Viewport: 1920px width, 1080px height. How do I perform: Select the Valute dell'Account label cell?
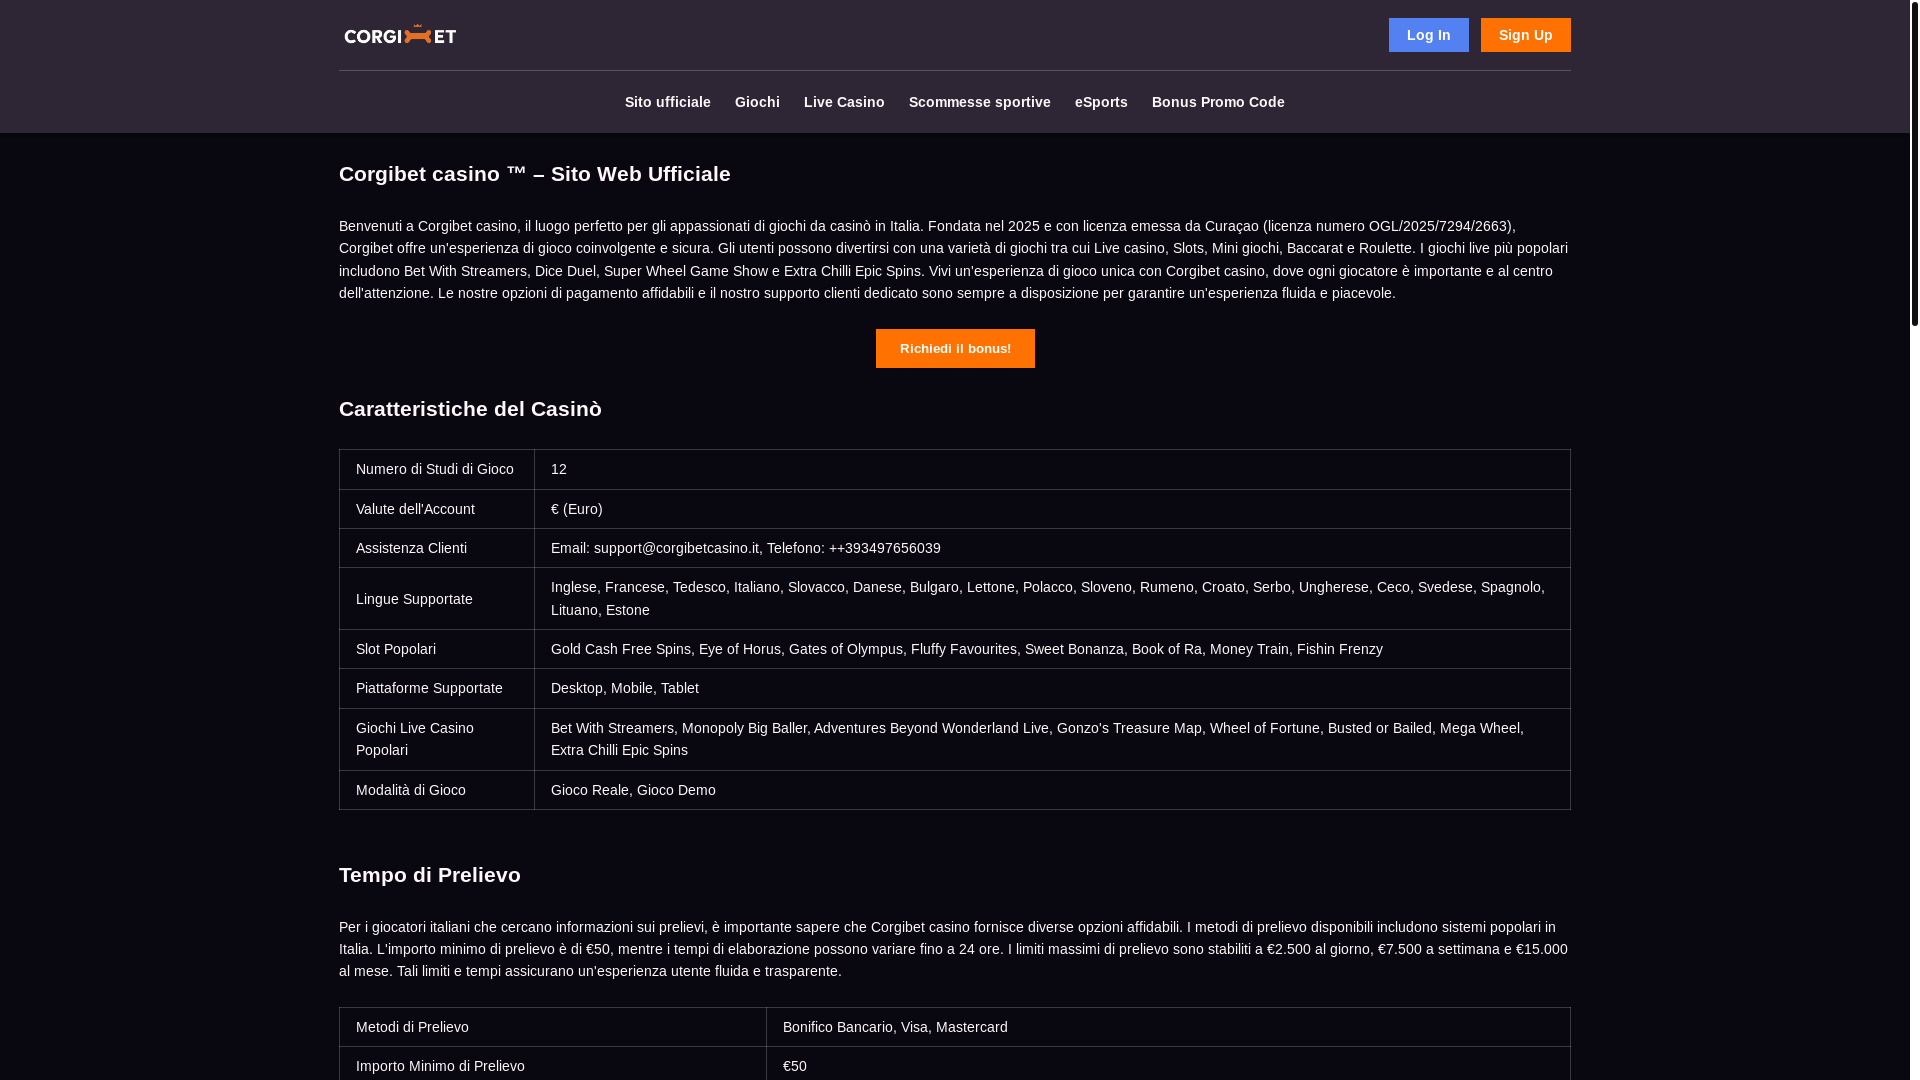coord(437,509)
